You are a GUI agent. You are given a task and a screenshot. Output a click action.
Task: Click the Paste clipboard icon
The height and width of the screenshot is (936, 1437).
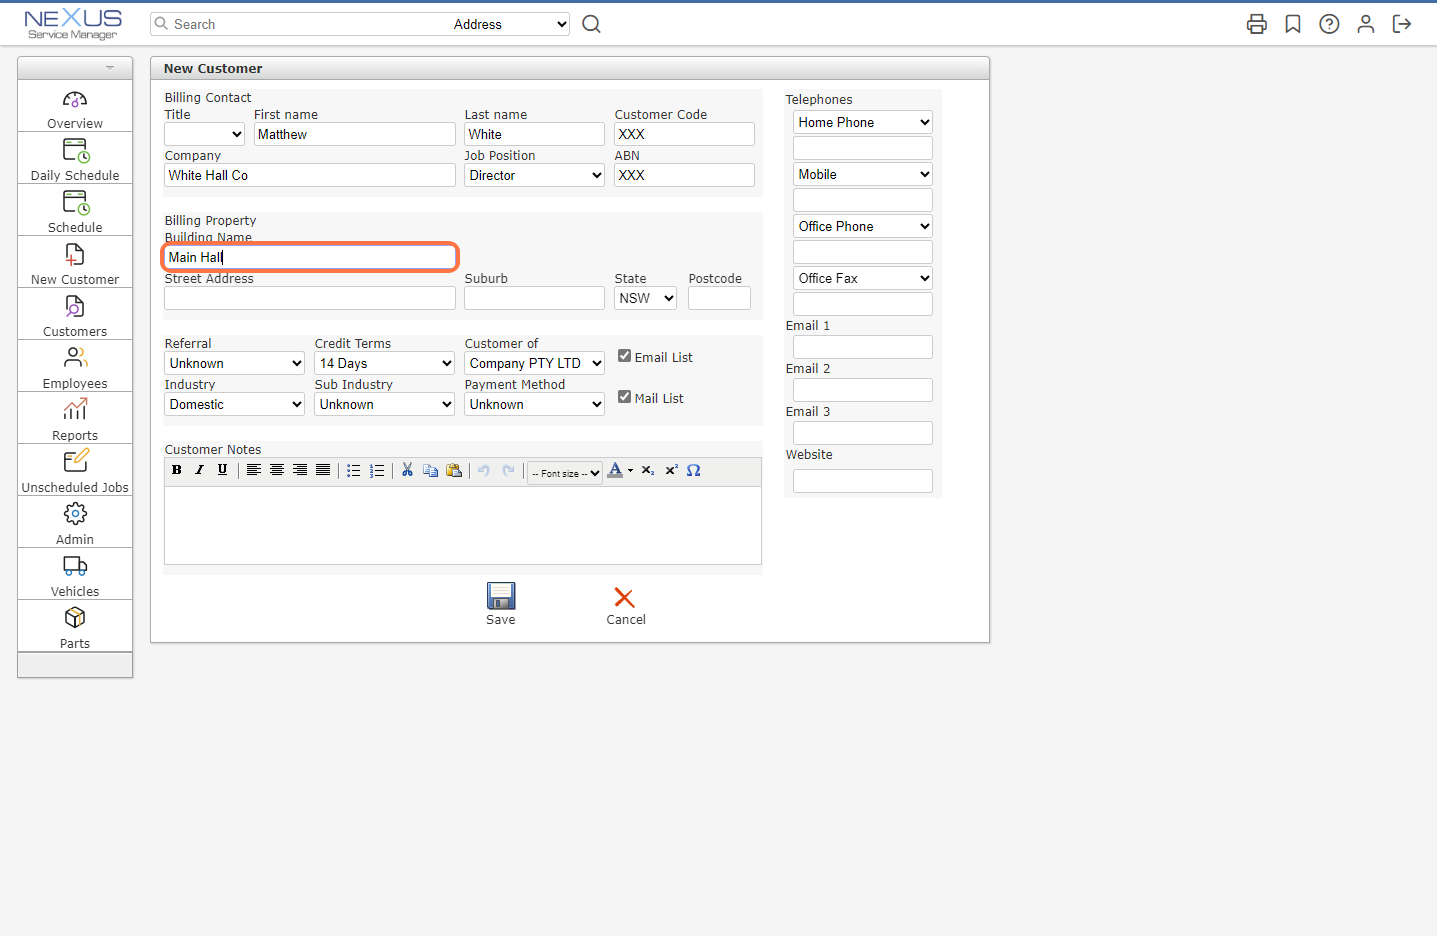click(x=454, y=470)
